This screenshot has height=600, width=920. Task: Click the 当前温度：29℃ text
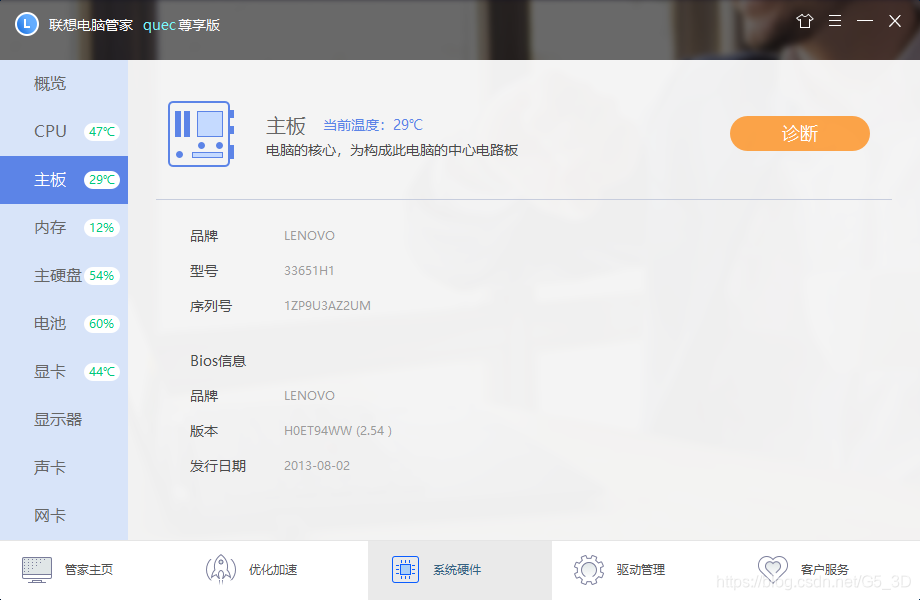[373, 125]
